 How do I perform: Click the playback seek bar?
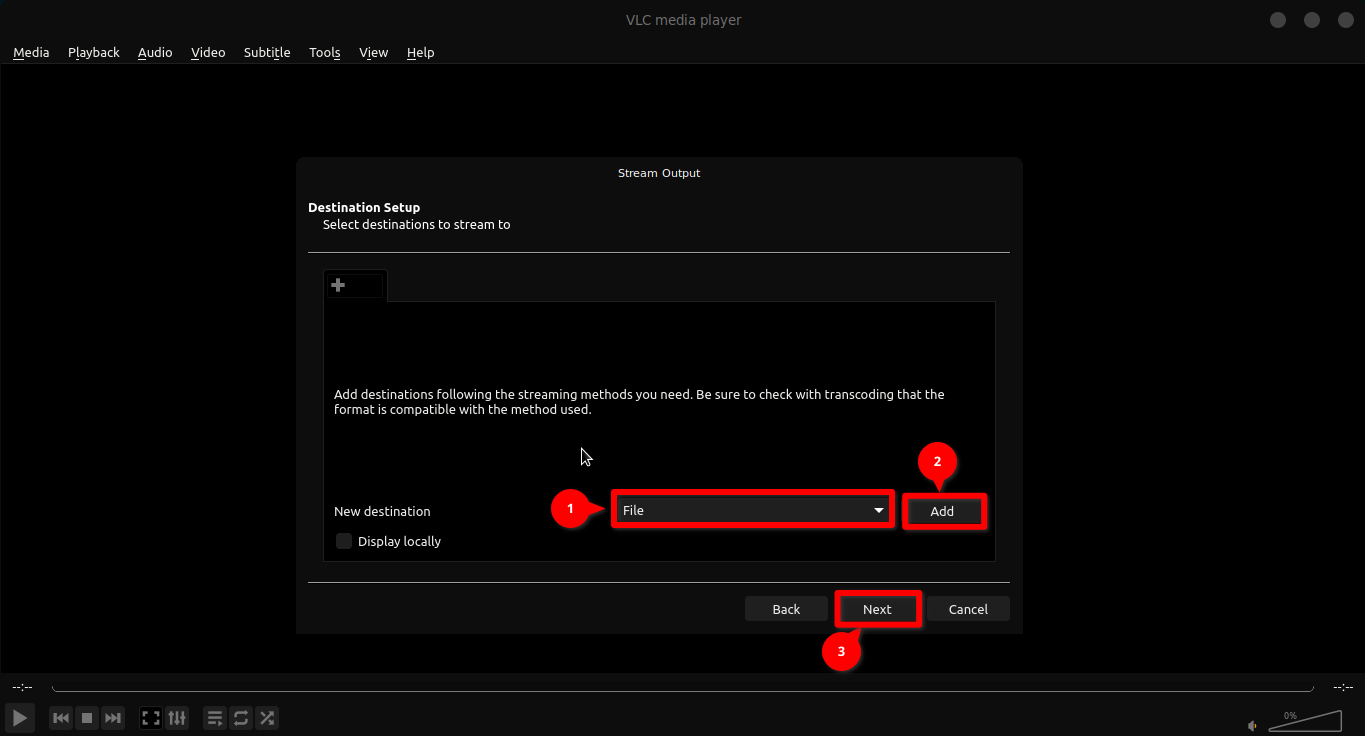[x=682, y=688]
